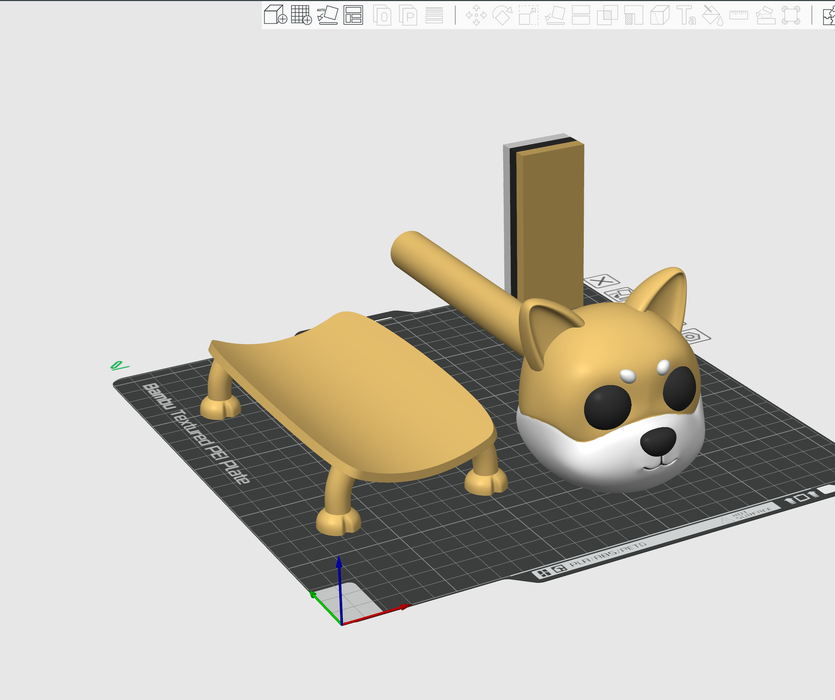
Task: Open Variable layer height tool
Action: click(x=435, y=15)
